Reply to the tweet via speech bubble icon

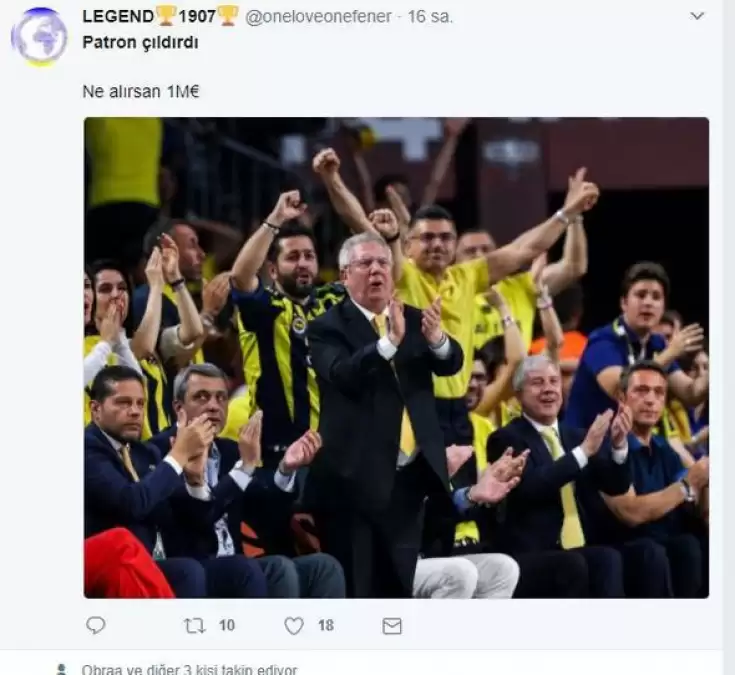[x=96, y=625]
